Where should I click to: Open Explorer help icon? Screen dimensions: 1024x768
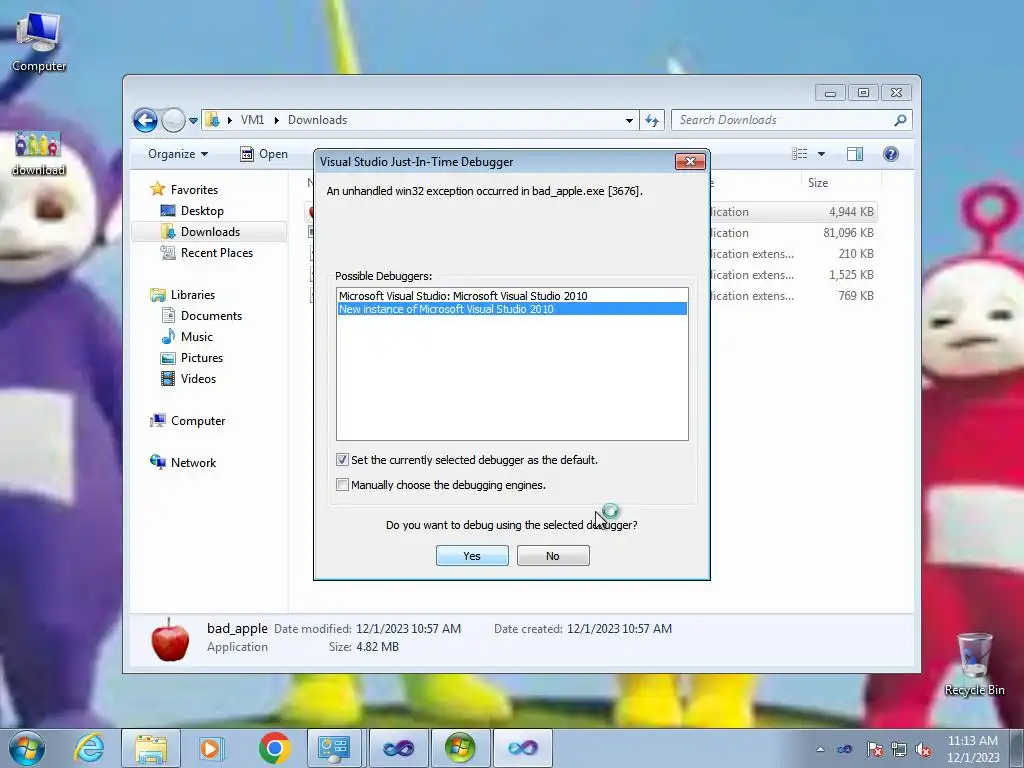(x=891, y=154)
